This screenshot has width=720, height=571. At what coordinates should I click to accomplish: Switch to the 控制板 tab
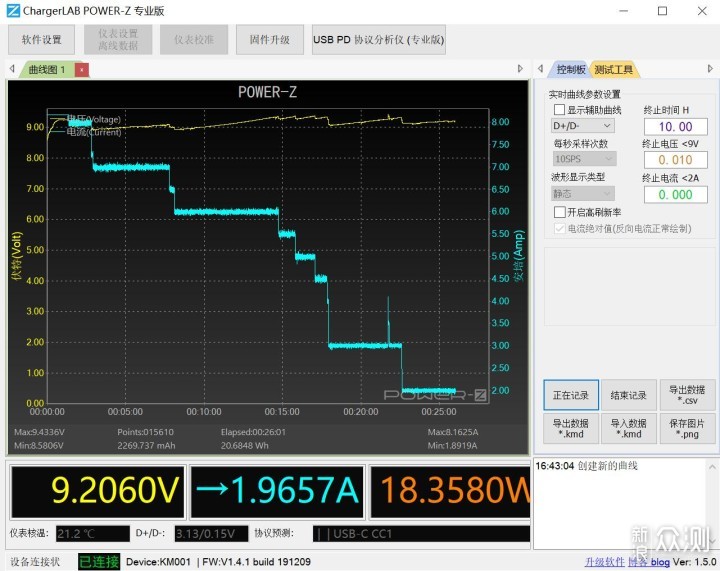click(570, 70)
